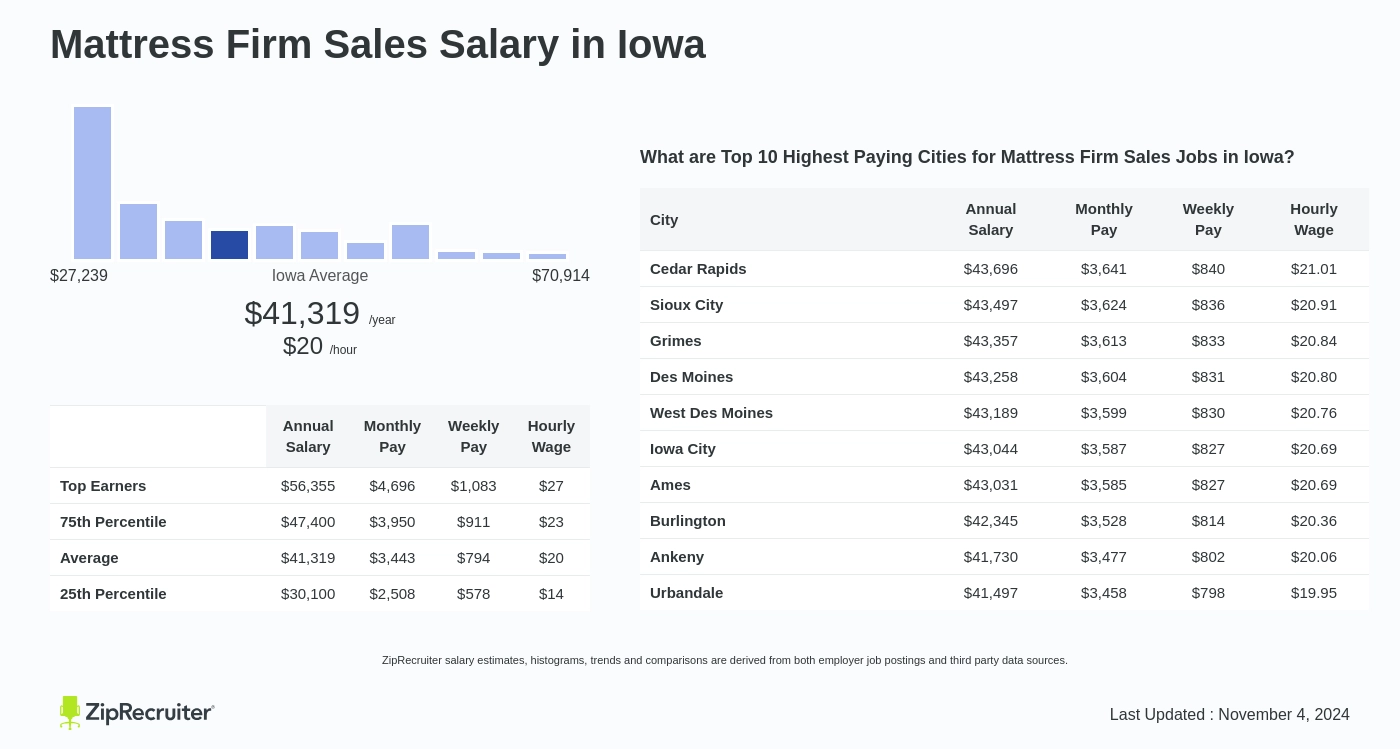1400x749 pixels.
Task: Click the dark blue Iowa Average histogram bar
Action: click(229, 245)
